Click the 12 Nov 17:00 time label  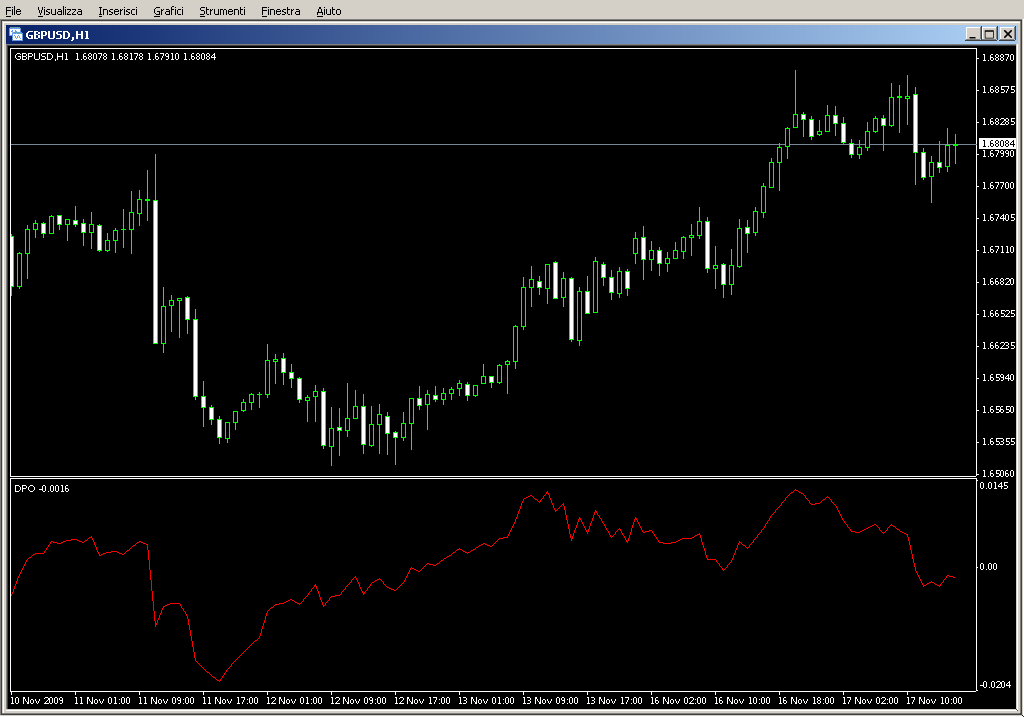click(422, 701)
